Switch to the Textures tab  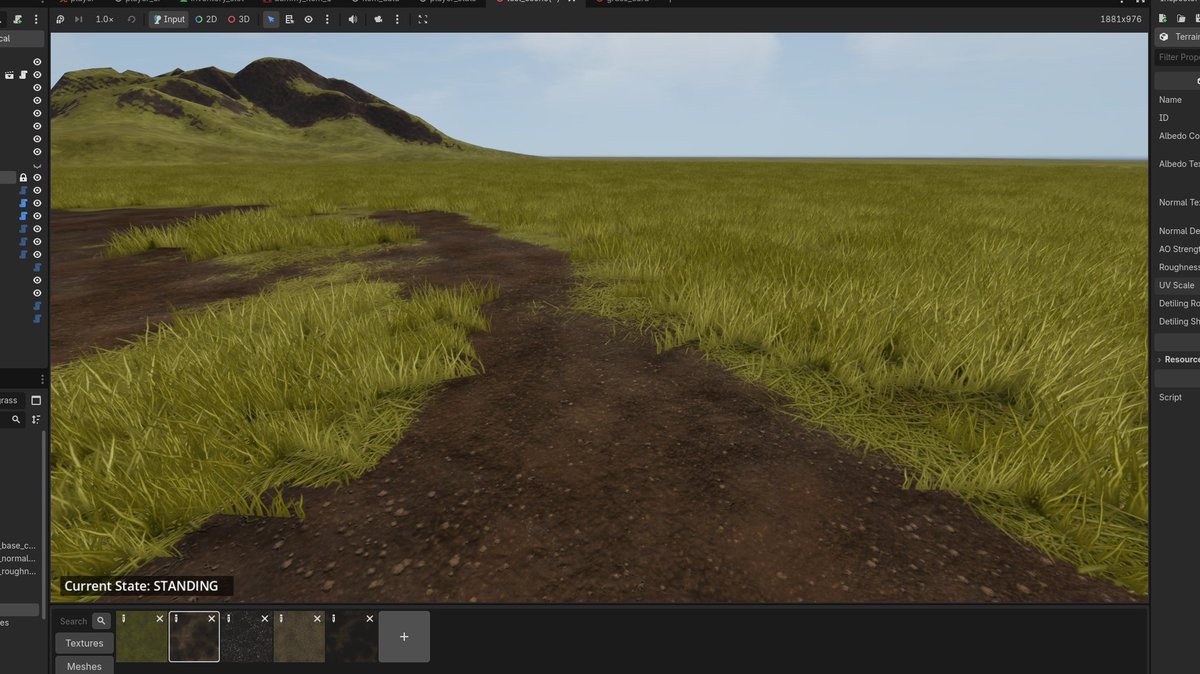tap(84, 643)
